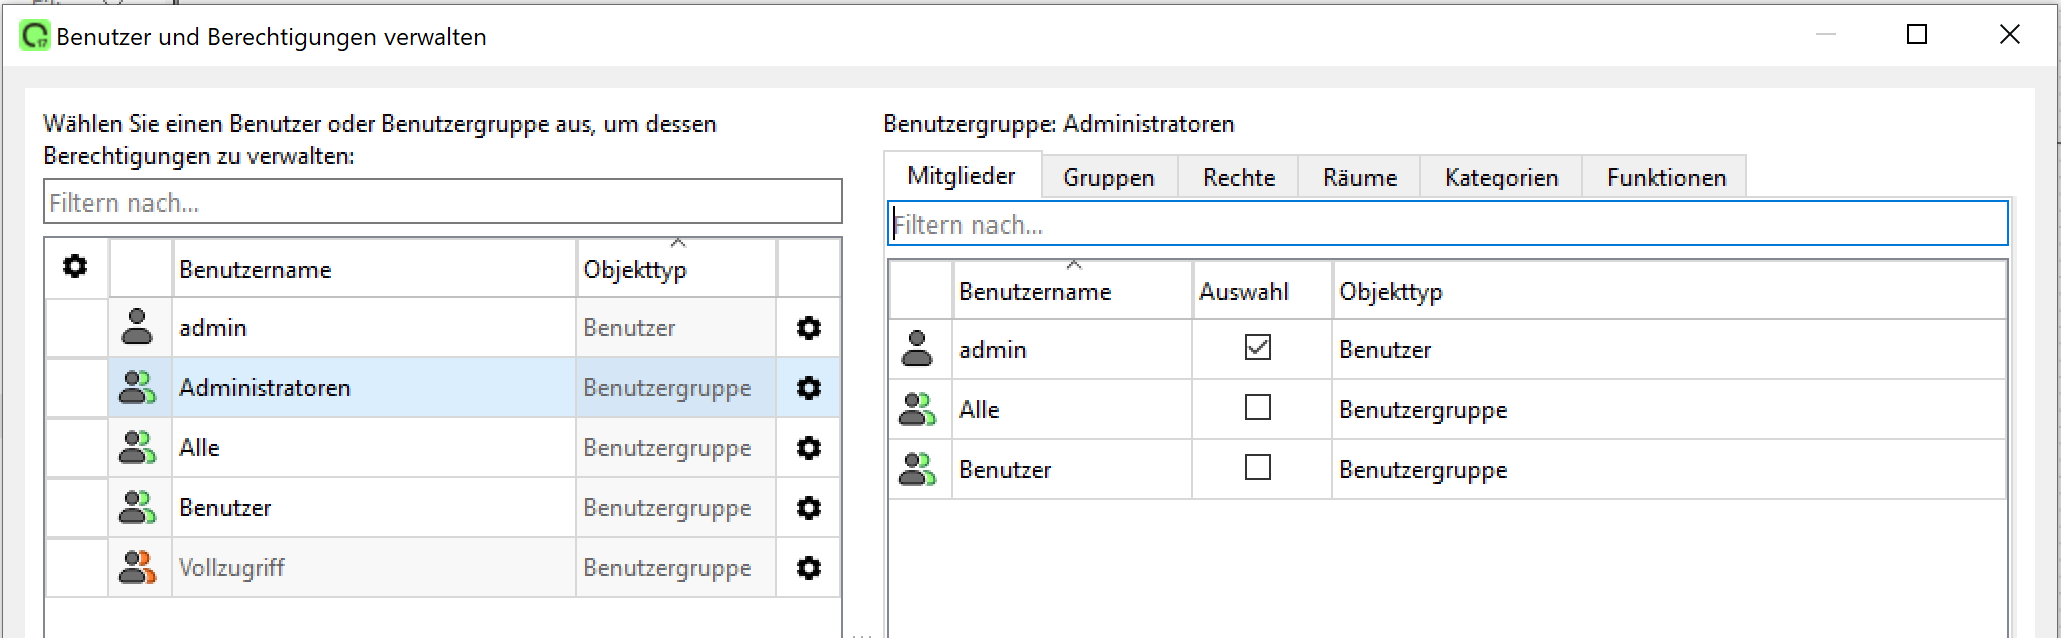Click the orange group icon beside Vollzugriff
Screen dimensions: 2061x638
tap(137, 567)
